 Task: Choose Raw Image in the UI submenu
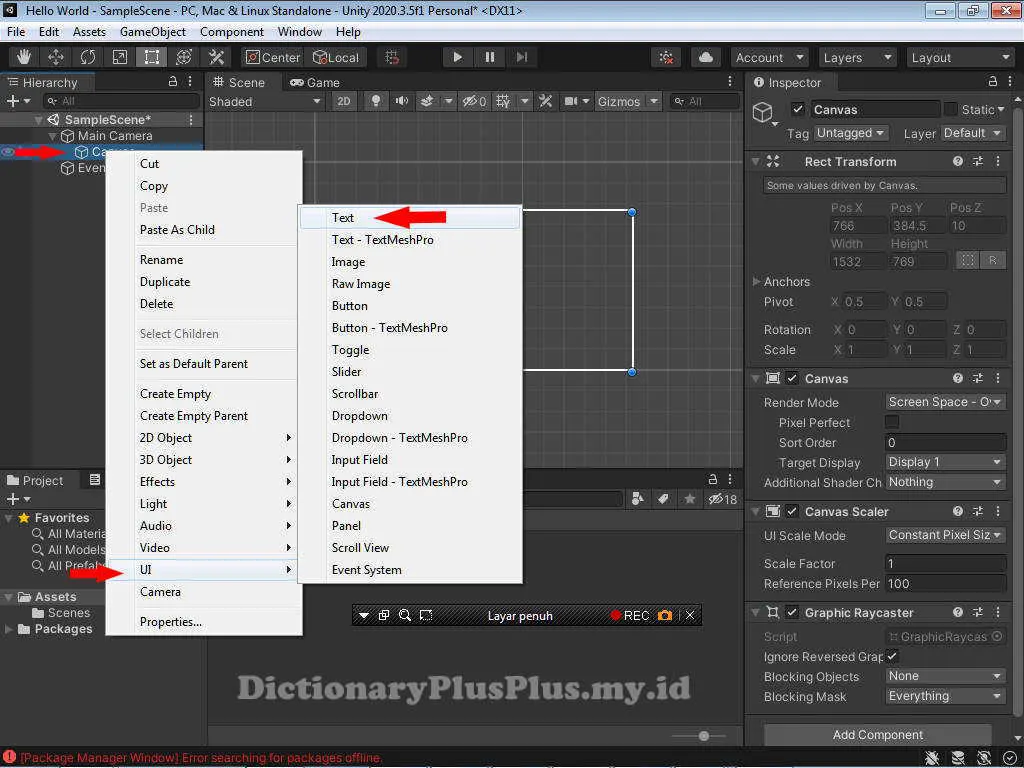pos(410,283)
